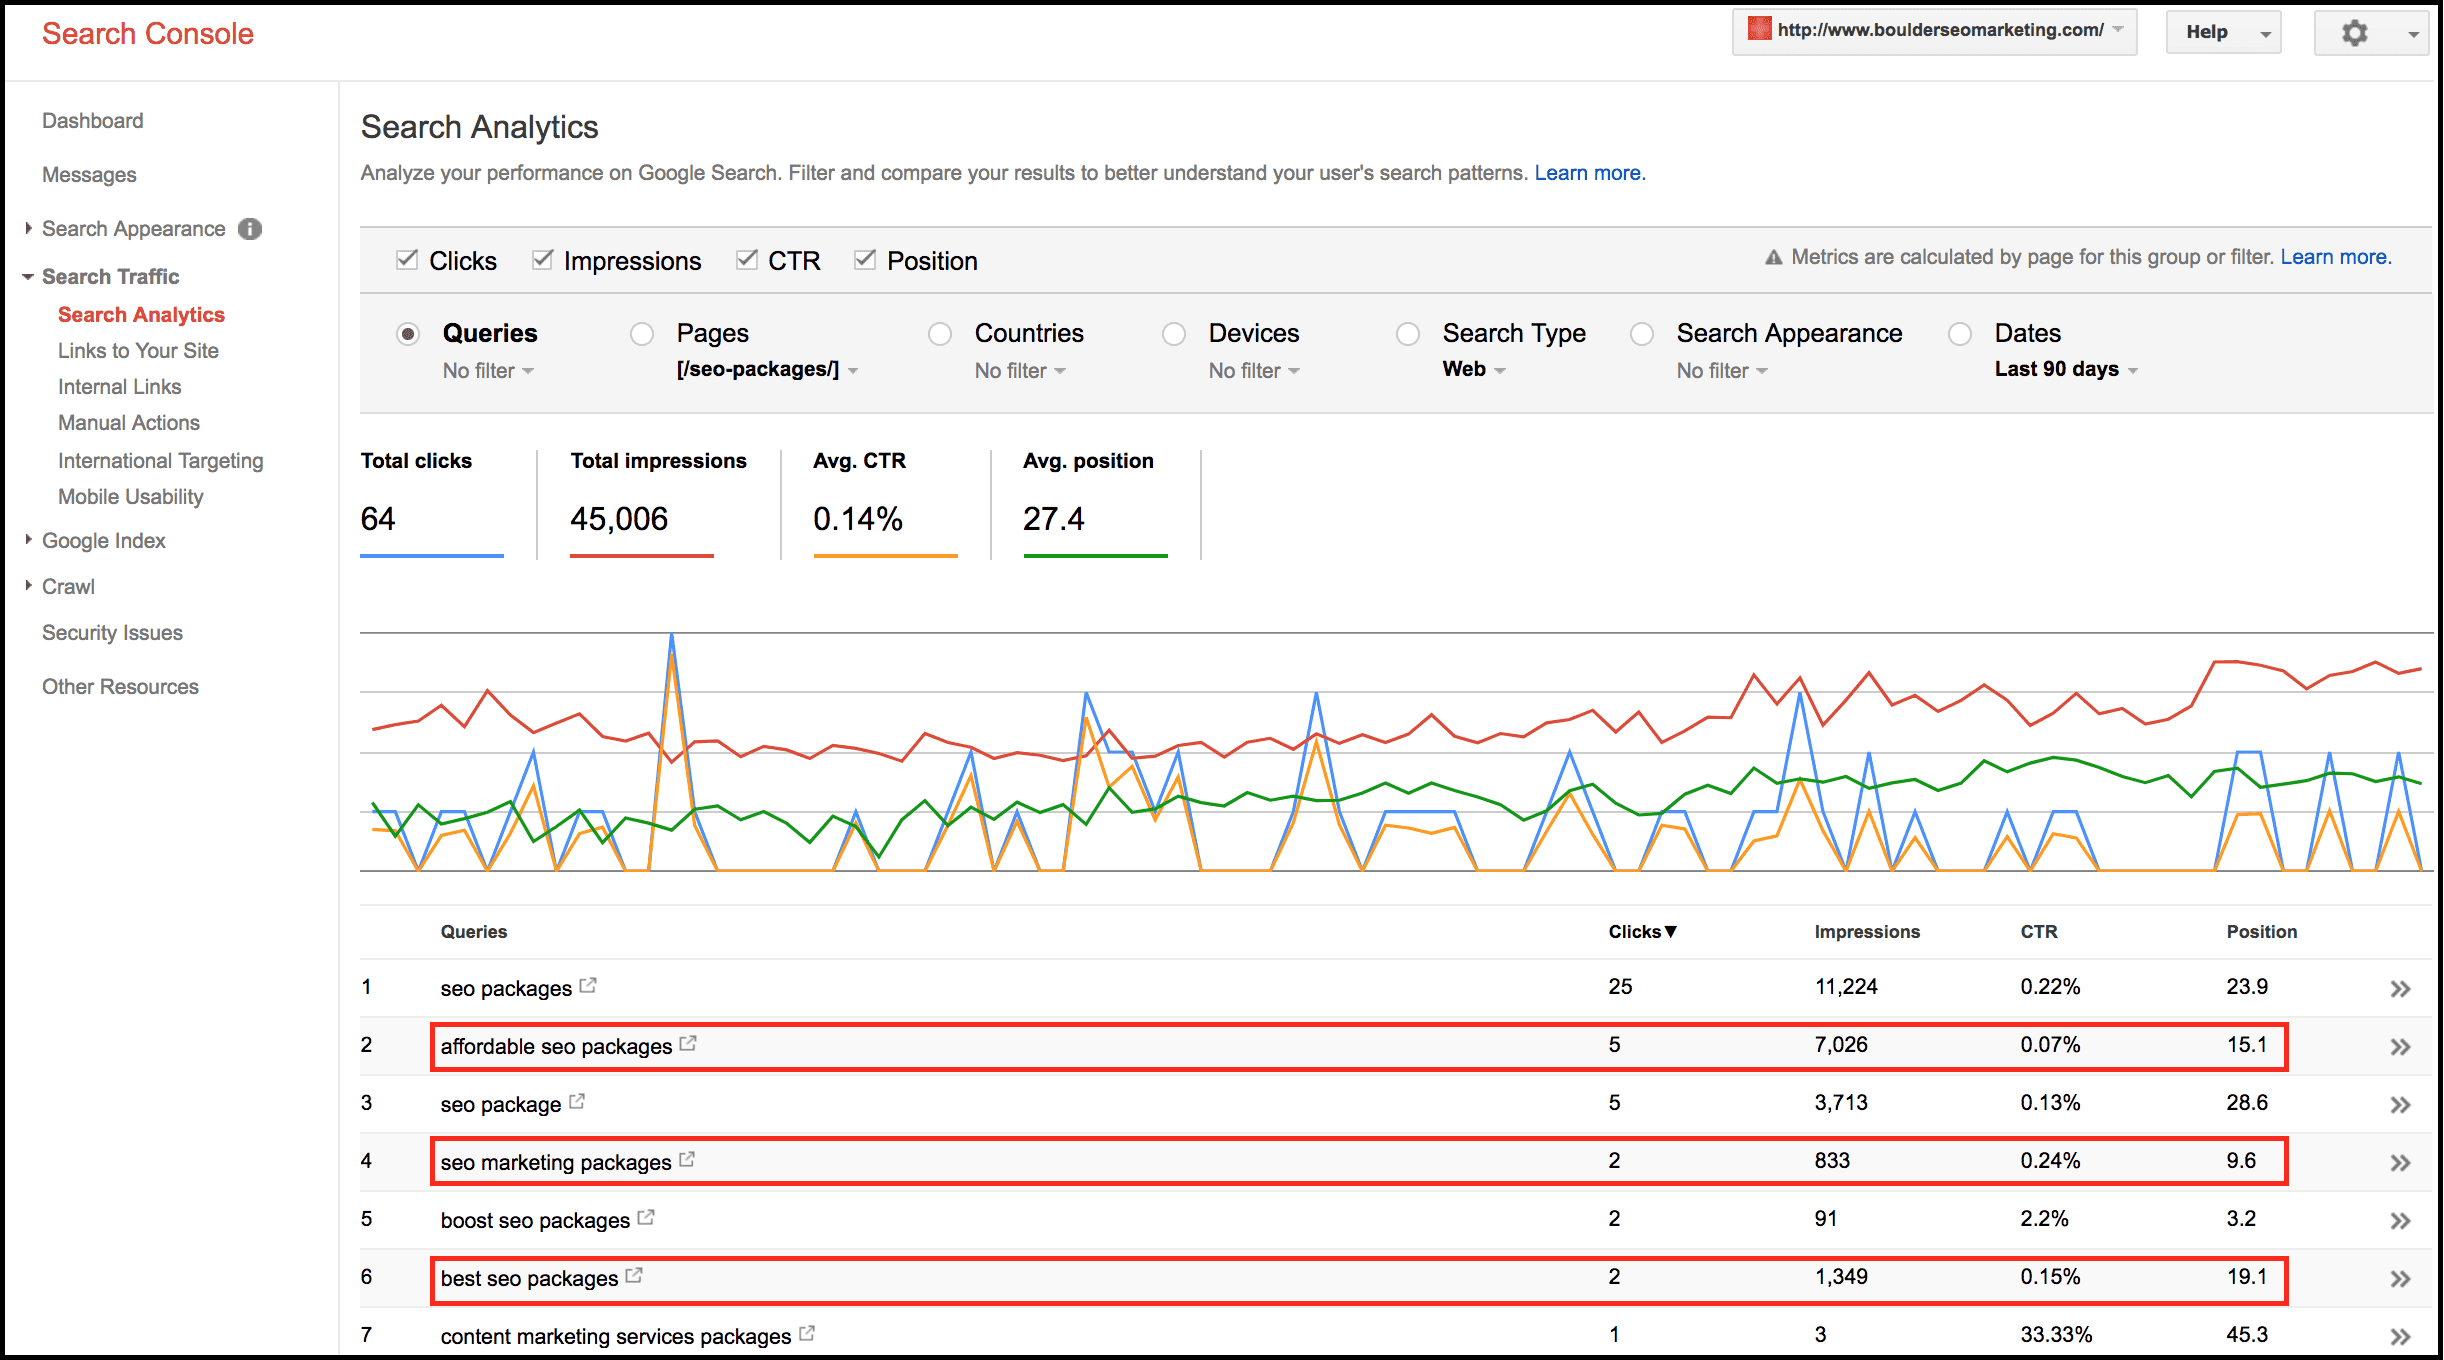Screen dimensions: 2444x1360
Task: Open the Pages /seo-packages/ filter dropdown
Action: coord(767,369)
